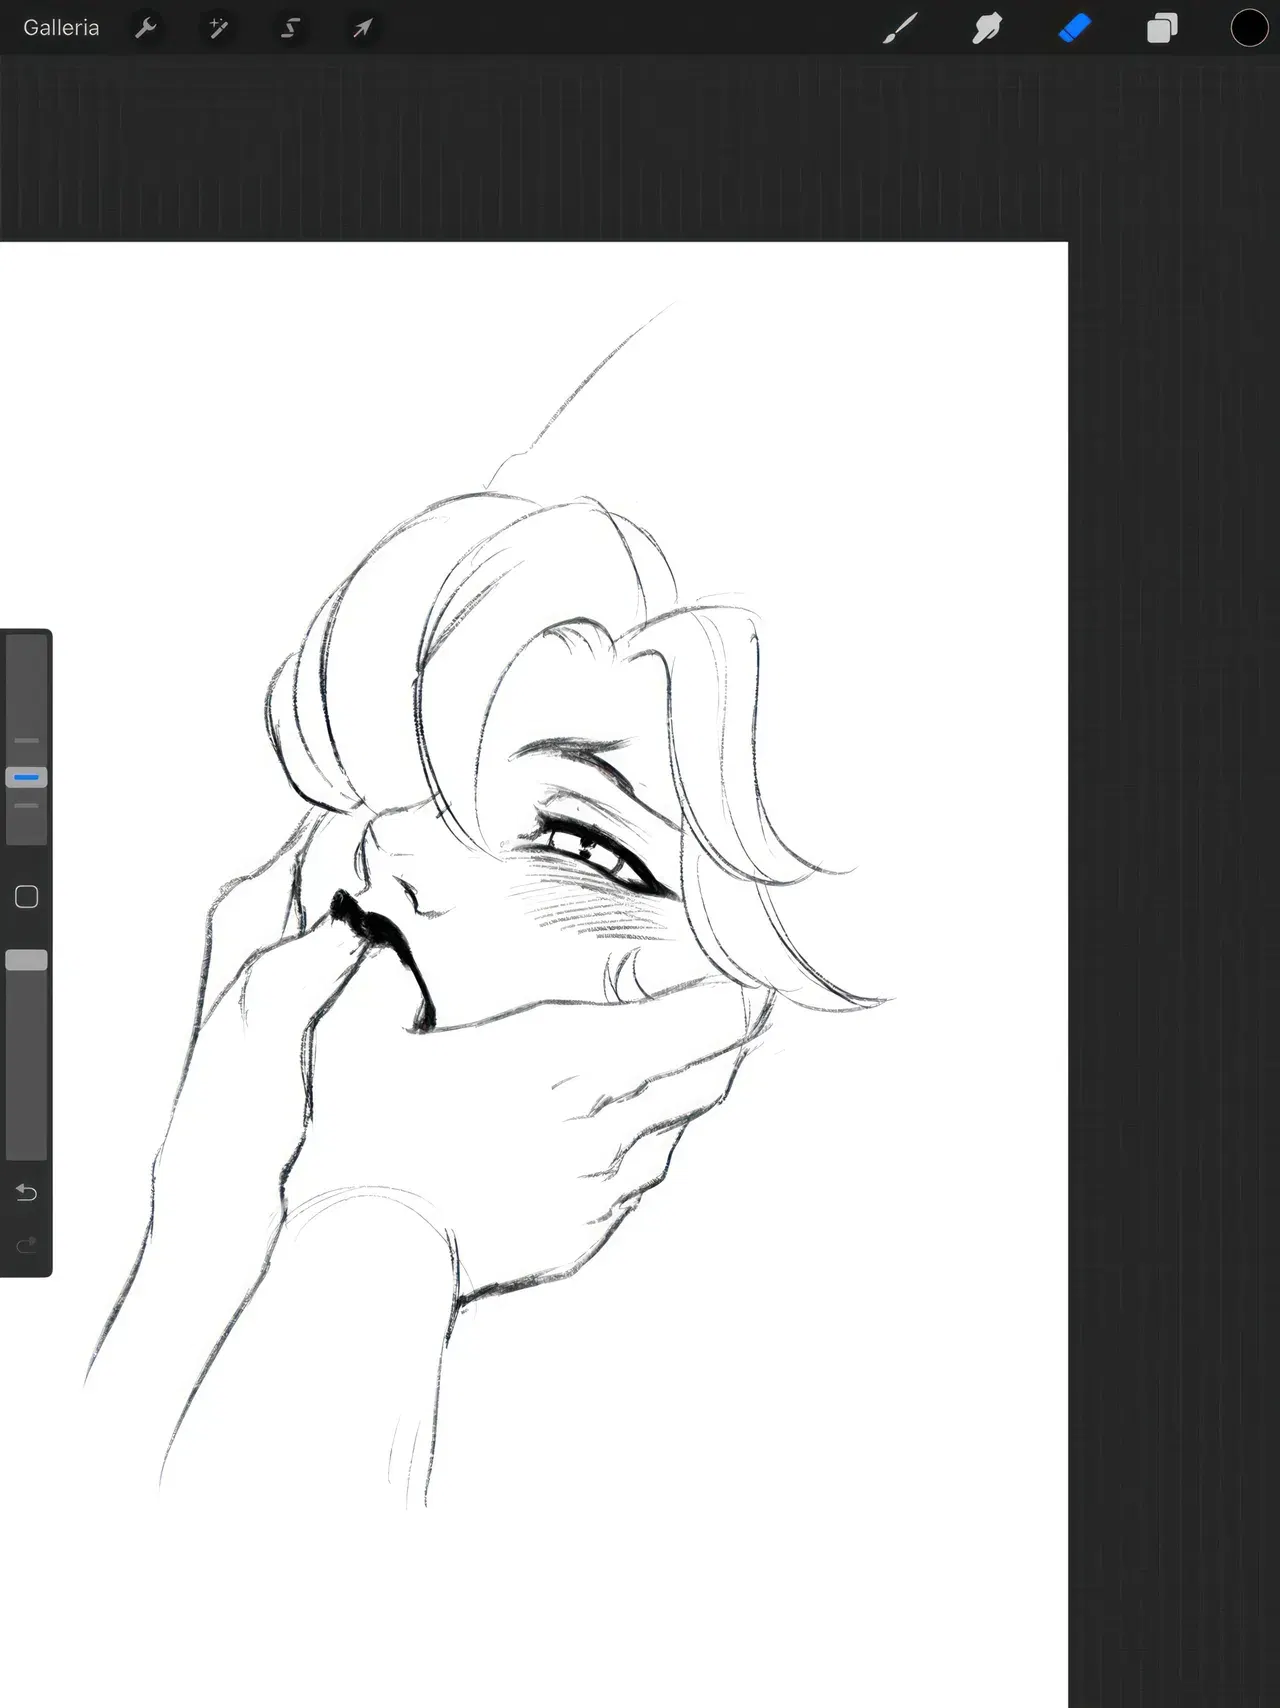Click the gray opacity slider handle
Viewport: 1280px width, 1708px height.
27,960
